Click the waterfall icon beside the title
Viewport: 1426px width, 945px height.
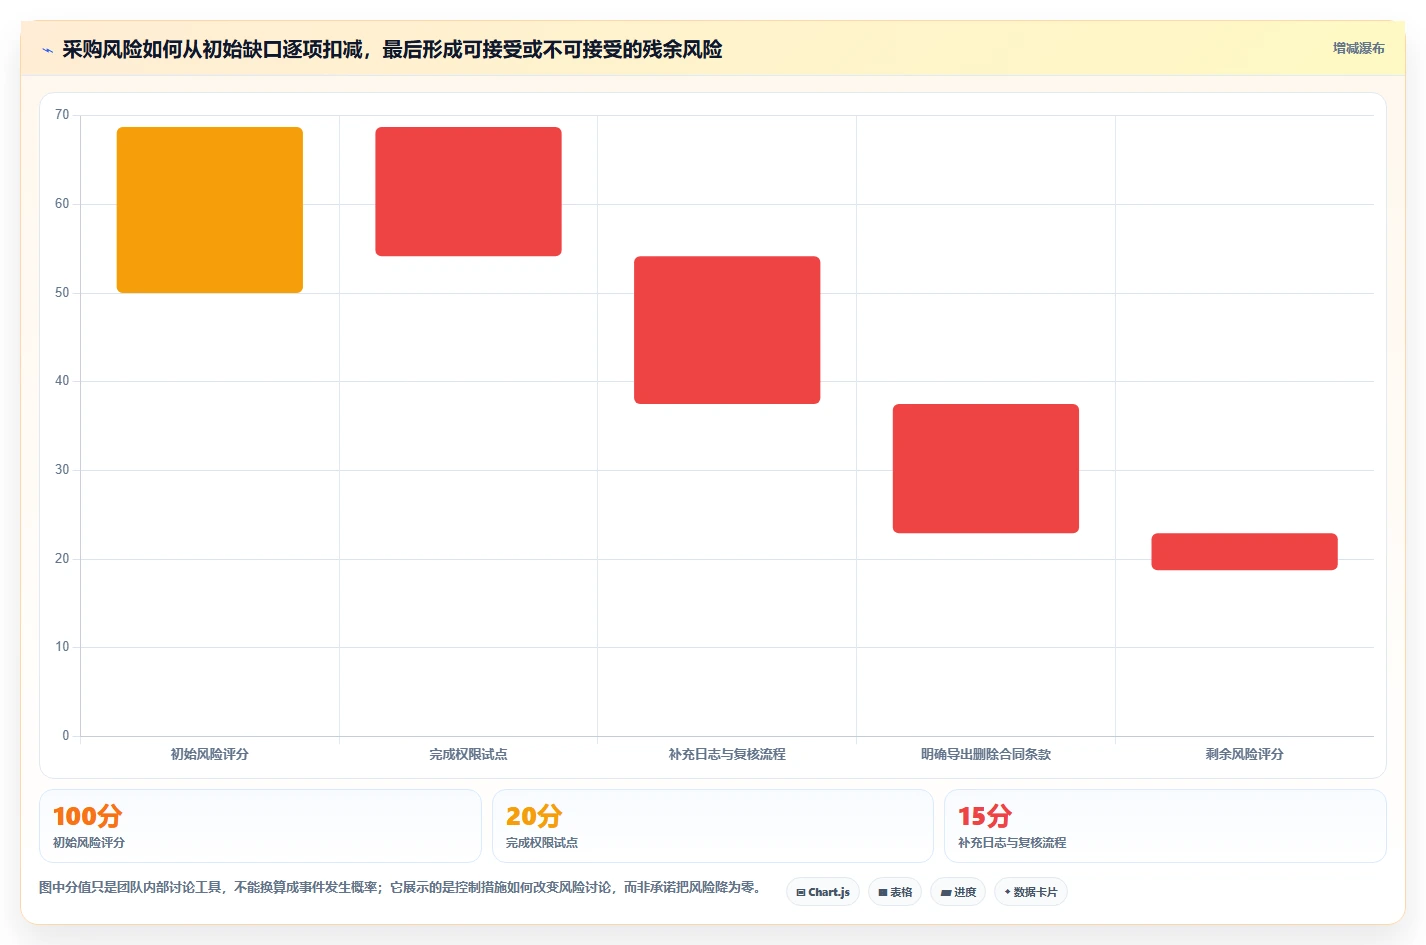click(47, 50)
